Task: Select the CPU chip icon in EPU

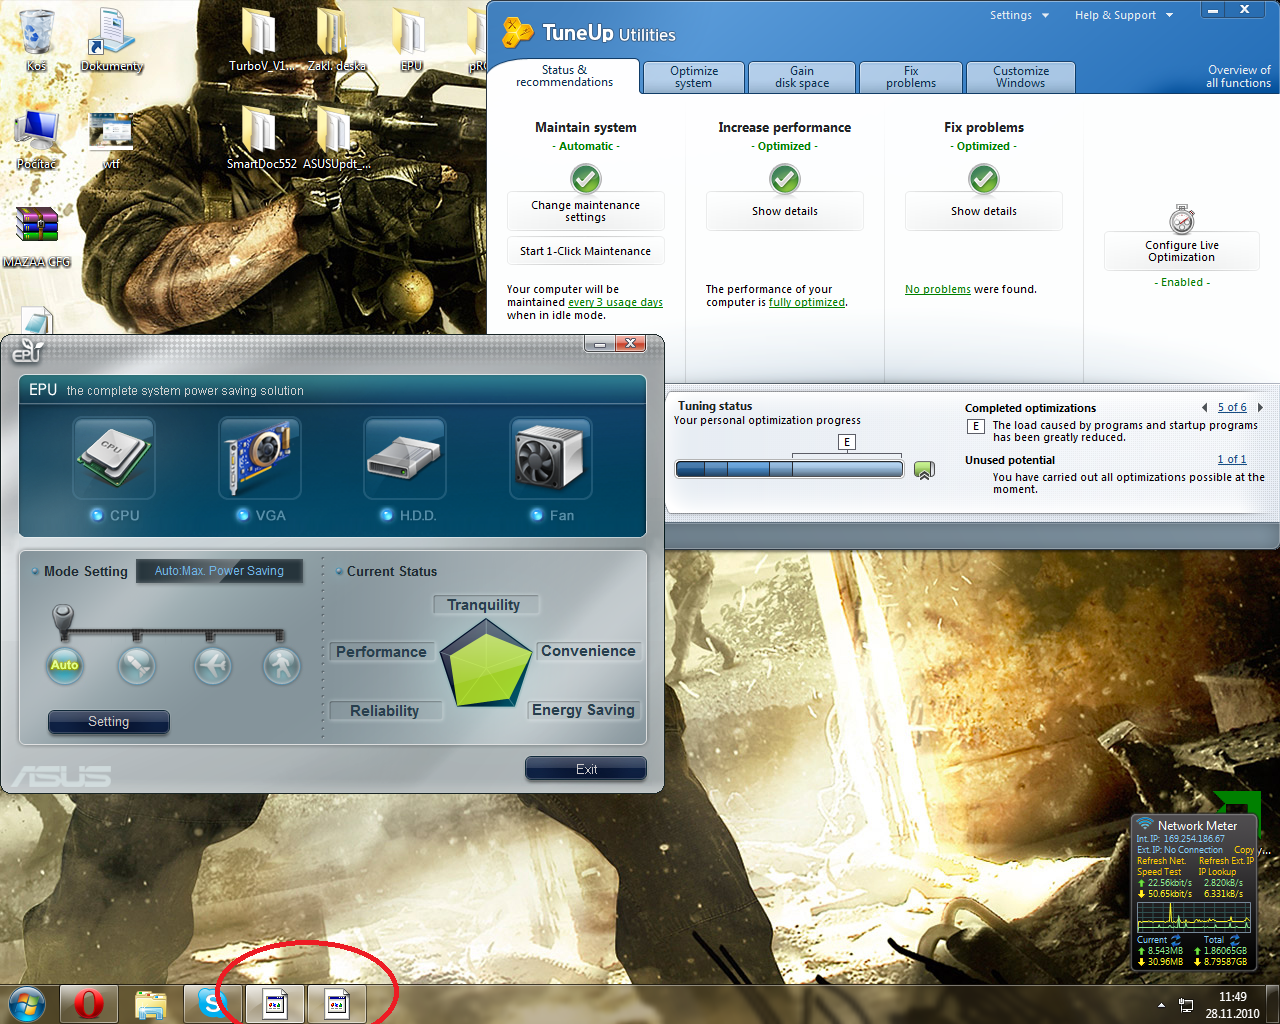Action: click(x=114, y=458)
